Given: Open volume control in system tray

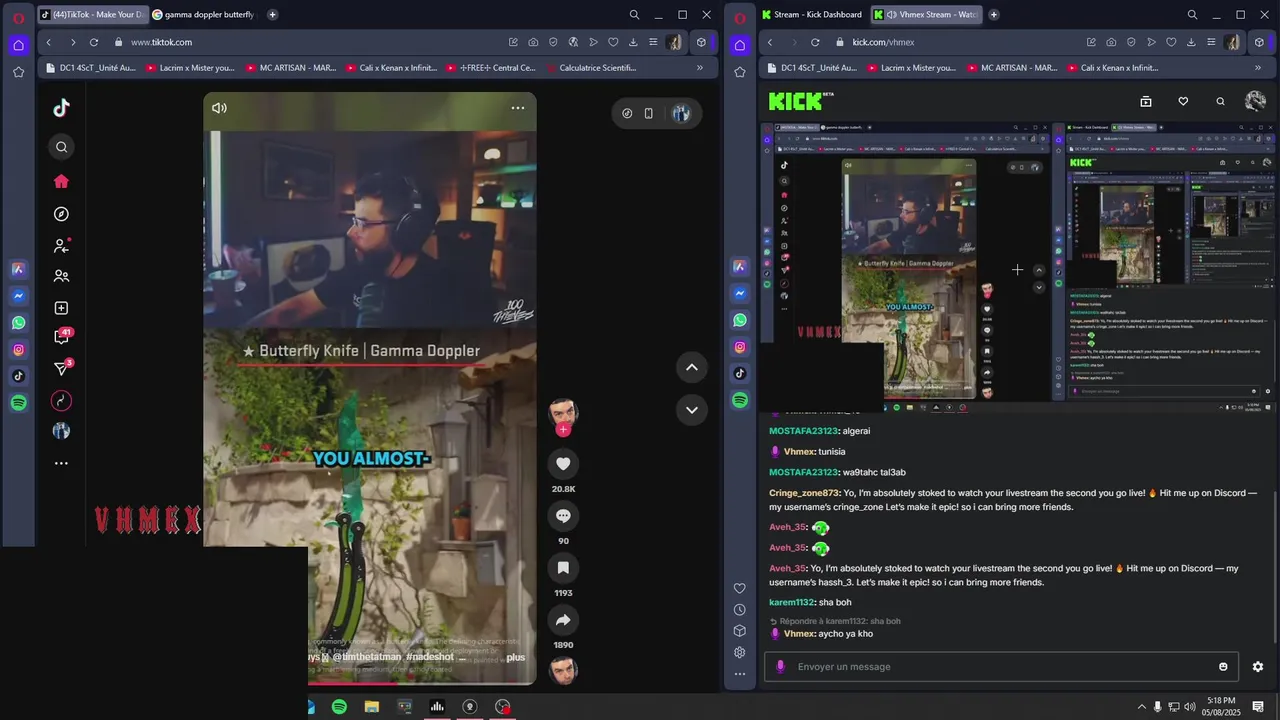Looking at the screenshot, I should tap(1190, 707).
